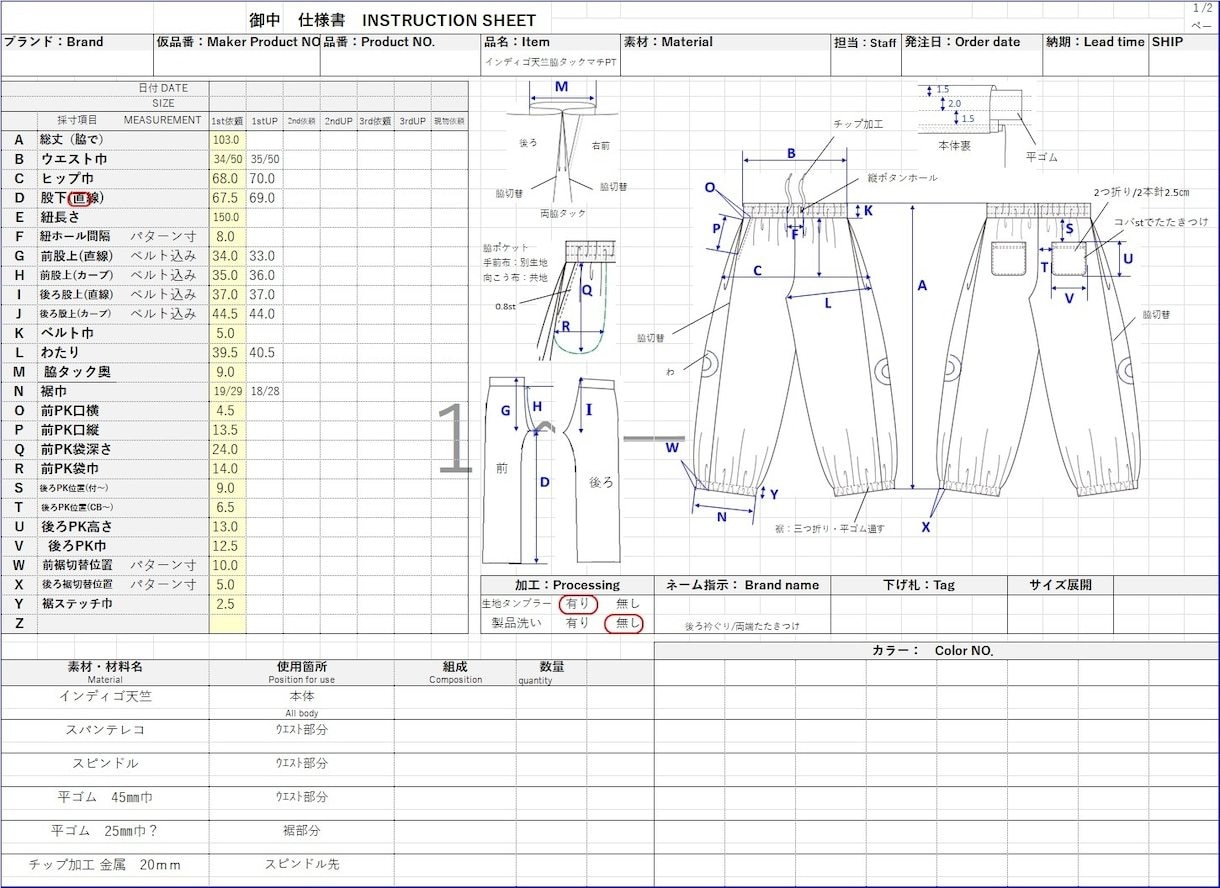Select 70.0 in the ヒップ巾 row
Screen dimensions: 1220x888
click(262, 179)
